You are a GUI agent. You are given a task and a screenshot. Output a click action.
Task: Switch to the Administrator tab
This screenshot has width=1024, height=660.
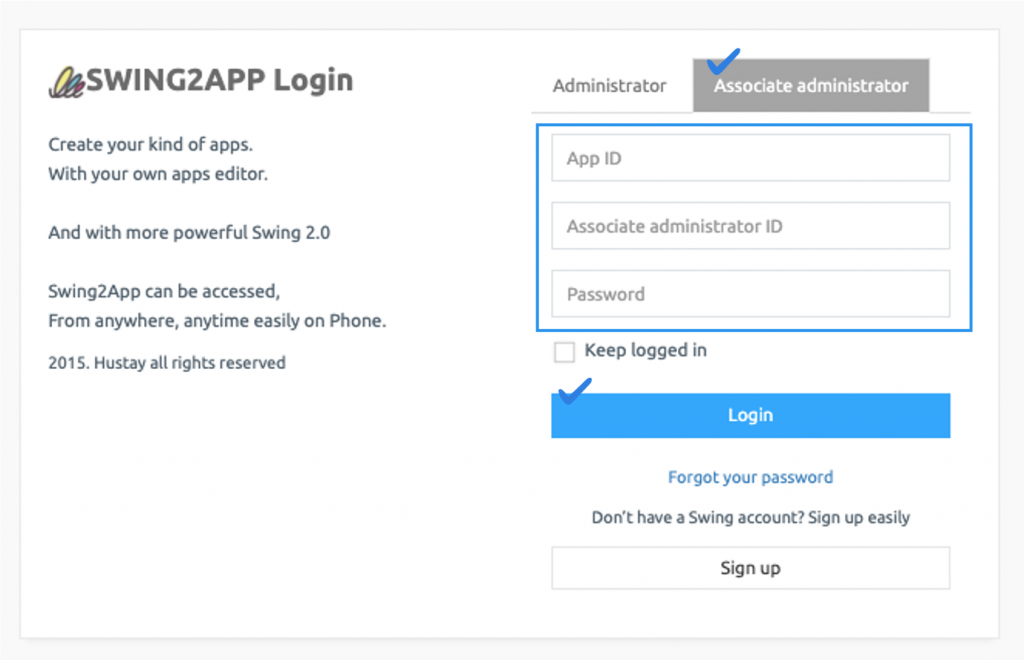click(x=610, y=87)
